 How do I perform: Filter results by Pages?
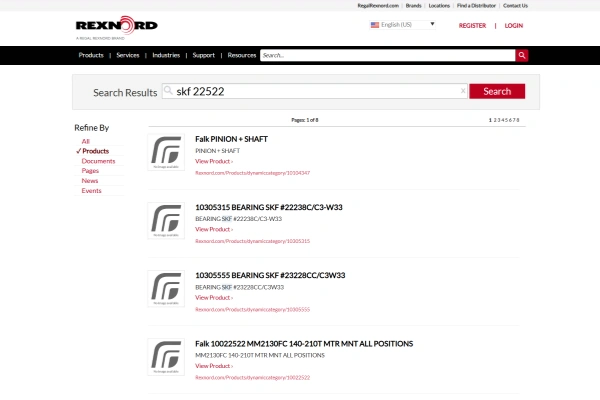coord(90,171)
